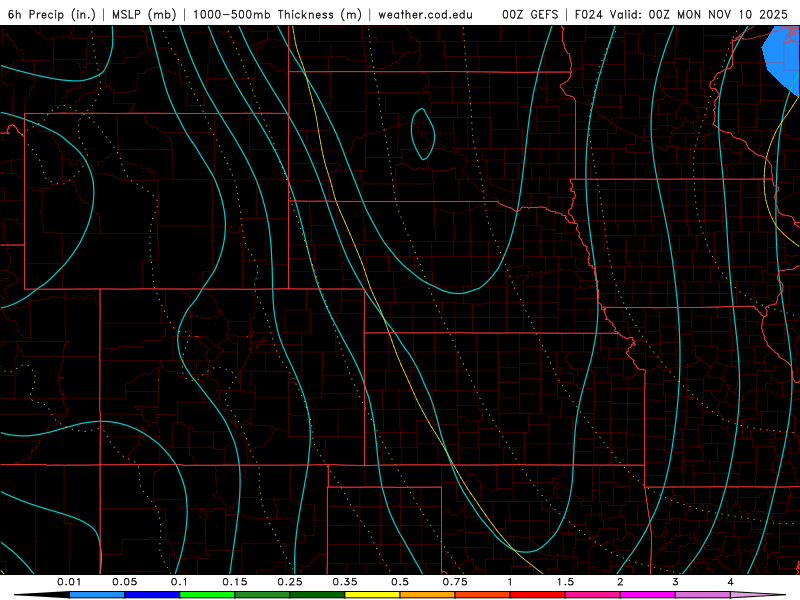Click the legend value 2
Viewport: 800px width, 600px height.
pos(620,582)
